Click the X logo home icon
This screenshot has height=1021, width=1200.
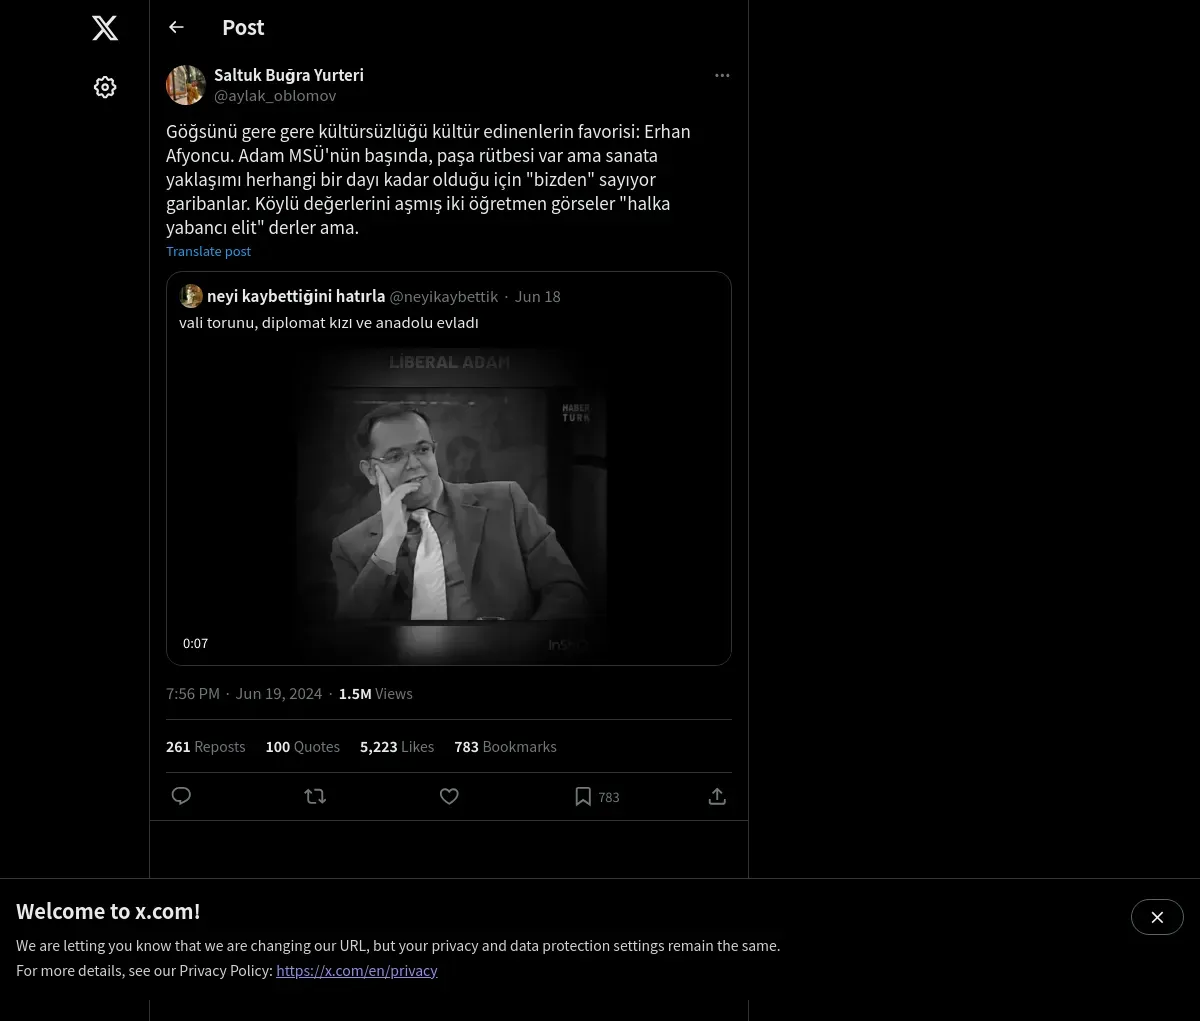point(105,28)
